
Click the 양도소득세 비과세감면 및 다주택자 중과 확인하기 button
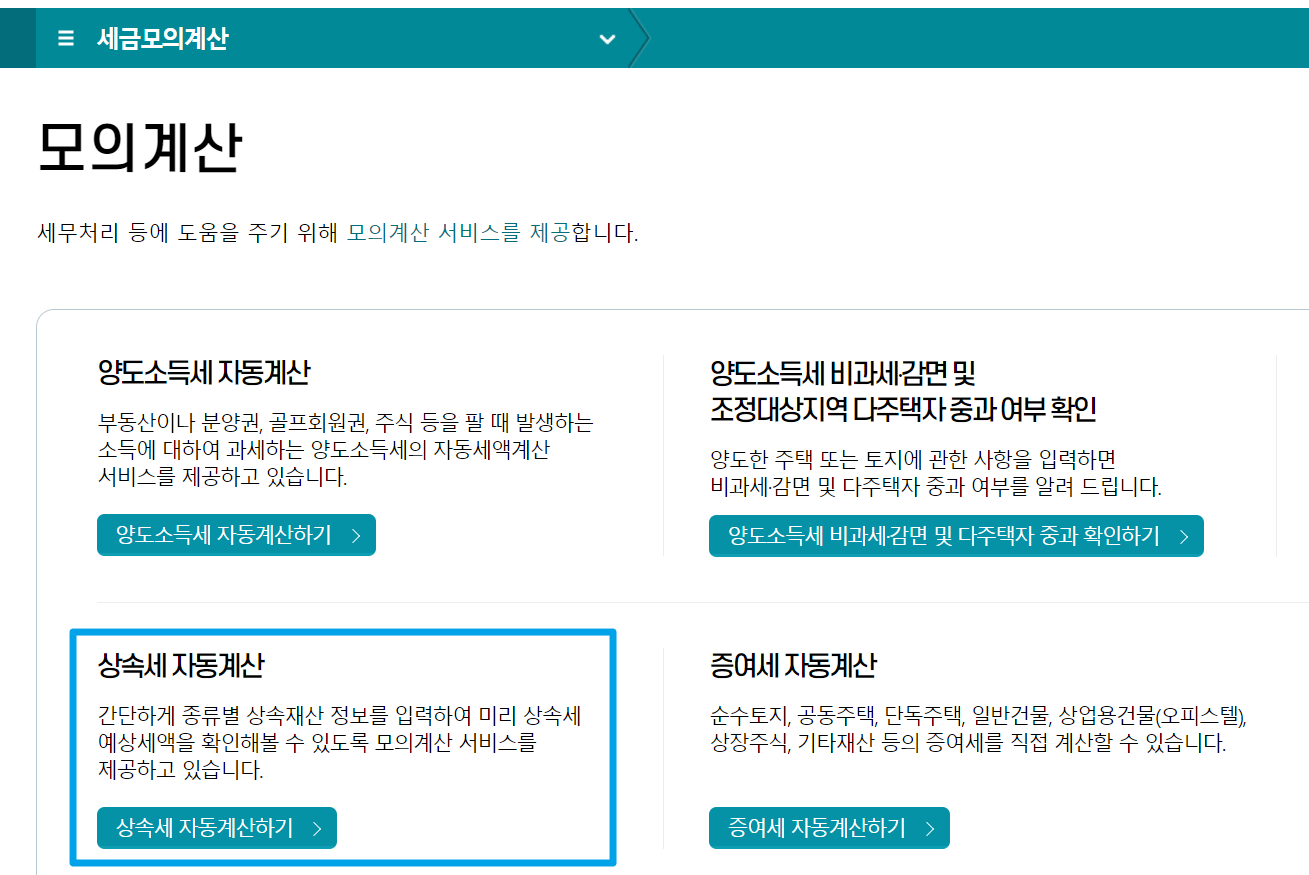(x=956, y=536)
